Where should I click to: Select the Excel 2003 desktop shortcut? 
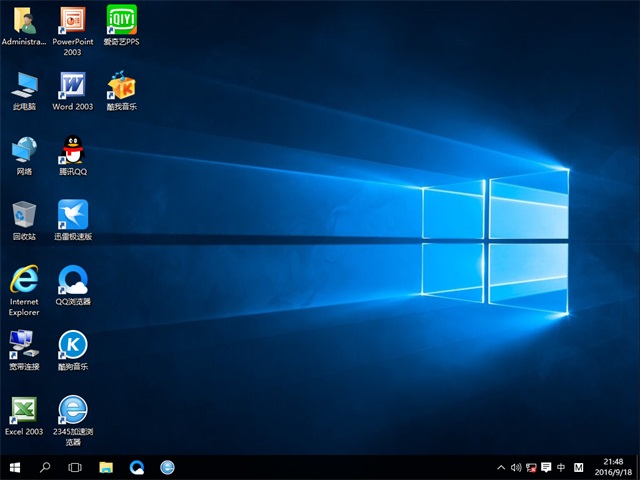pyautogui.click(x=24, y=409)
